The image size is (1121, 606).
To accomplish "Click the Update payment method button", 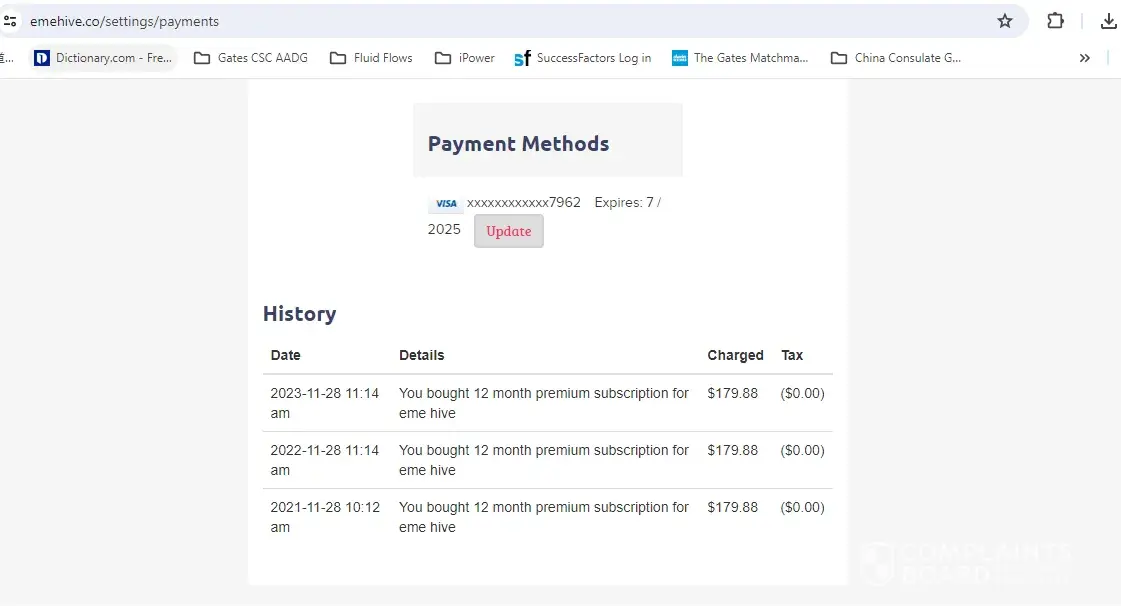I will pyautogui.click(x=508, y=231).
